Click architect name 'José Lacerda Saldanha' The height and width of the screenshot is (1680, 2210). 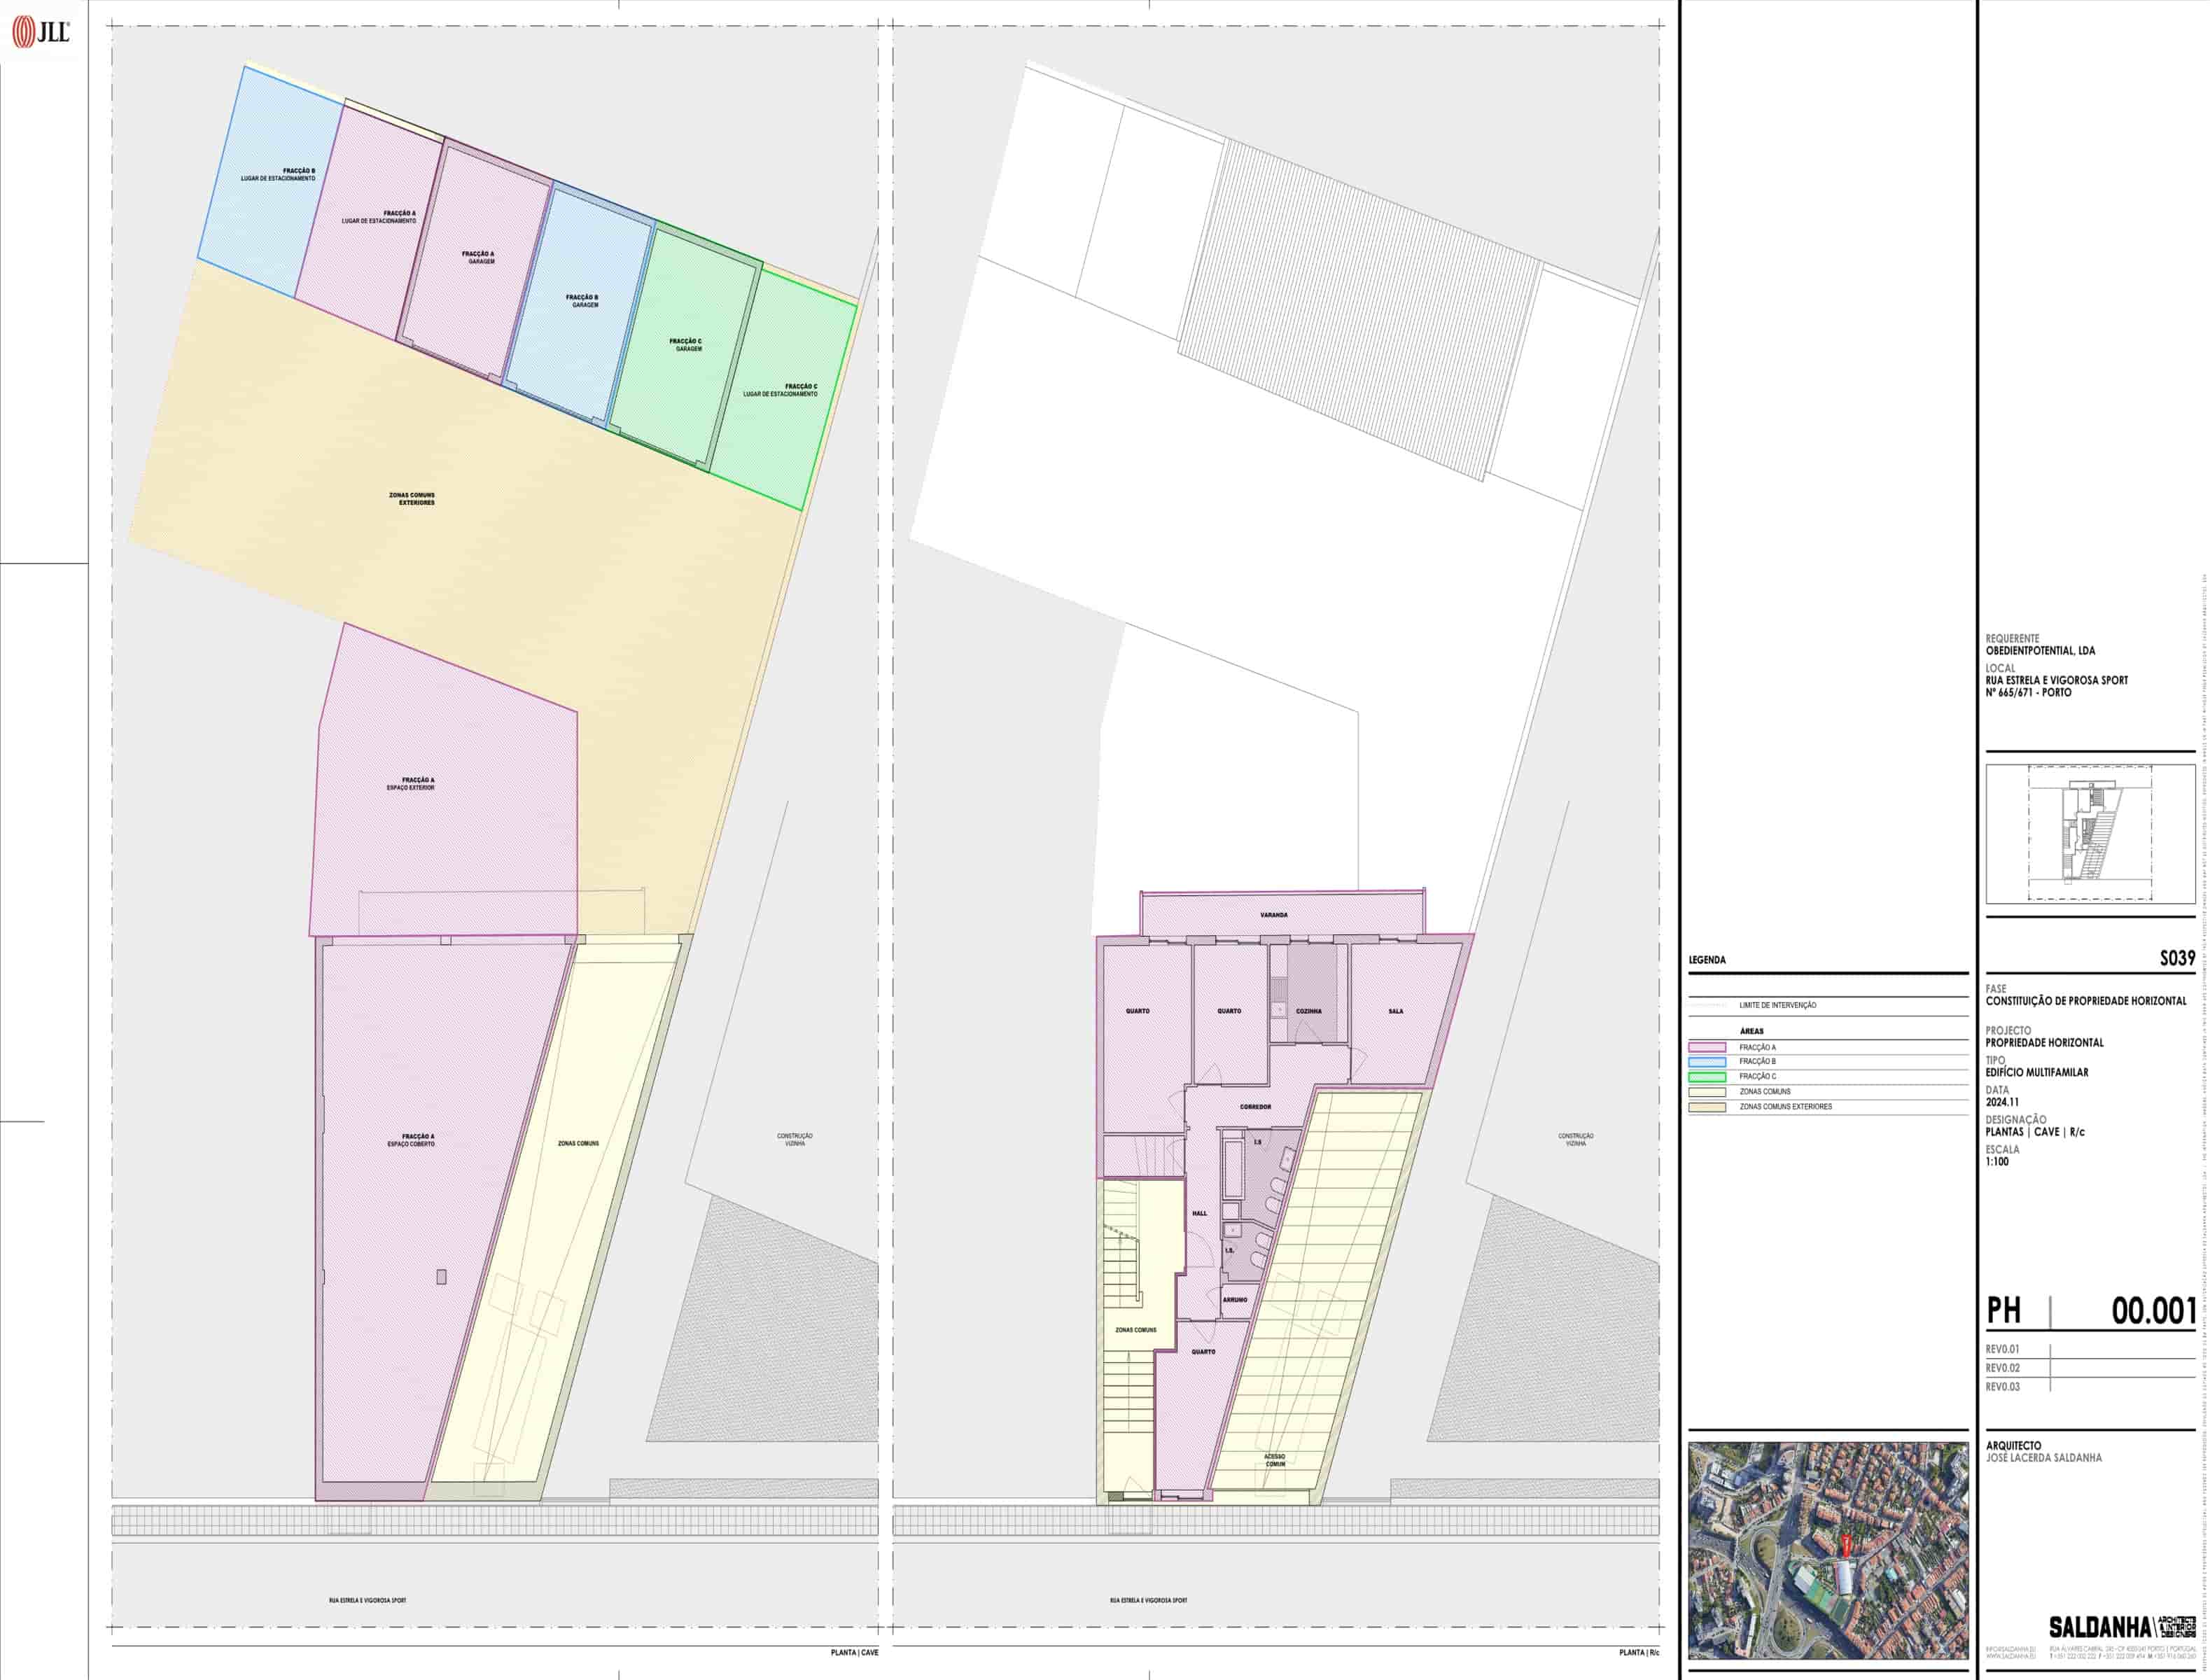[x=2044, y=1458]
